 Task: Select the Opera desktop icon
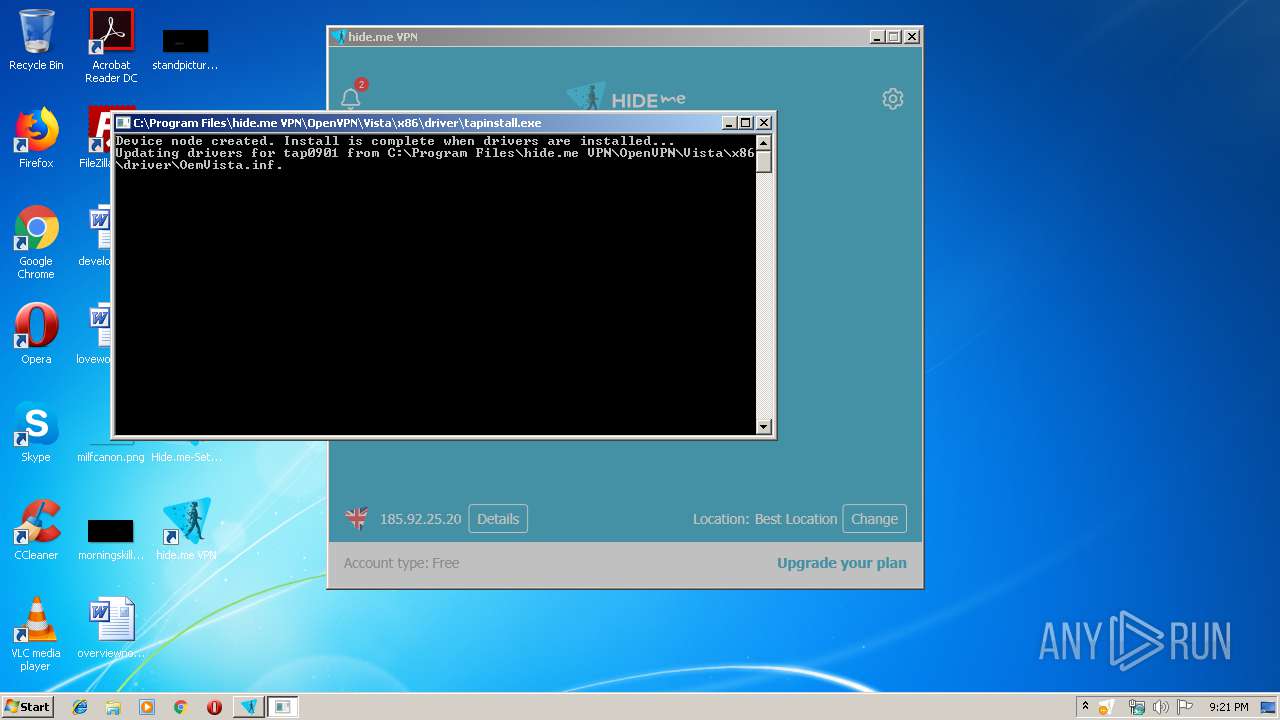point(36,334)
